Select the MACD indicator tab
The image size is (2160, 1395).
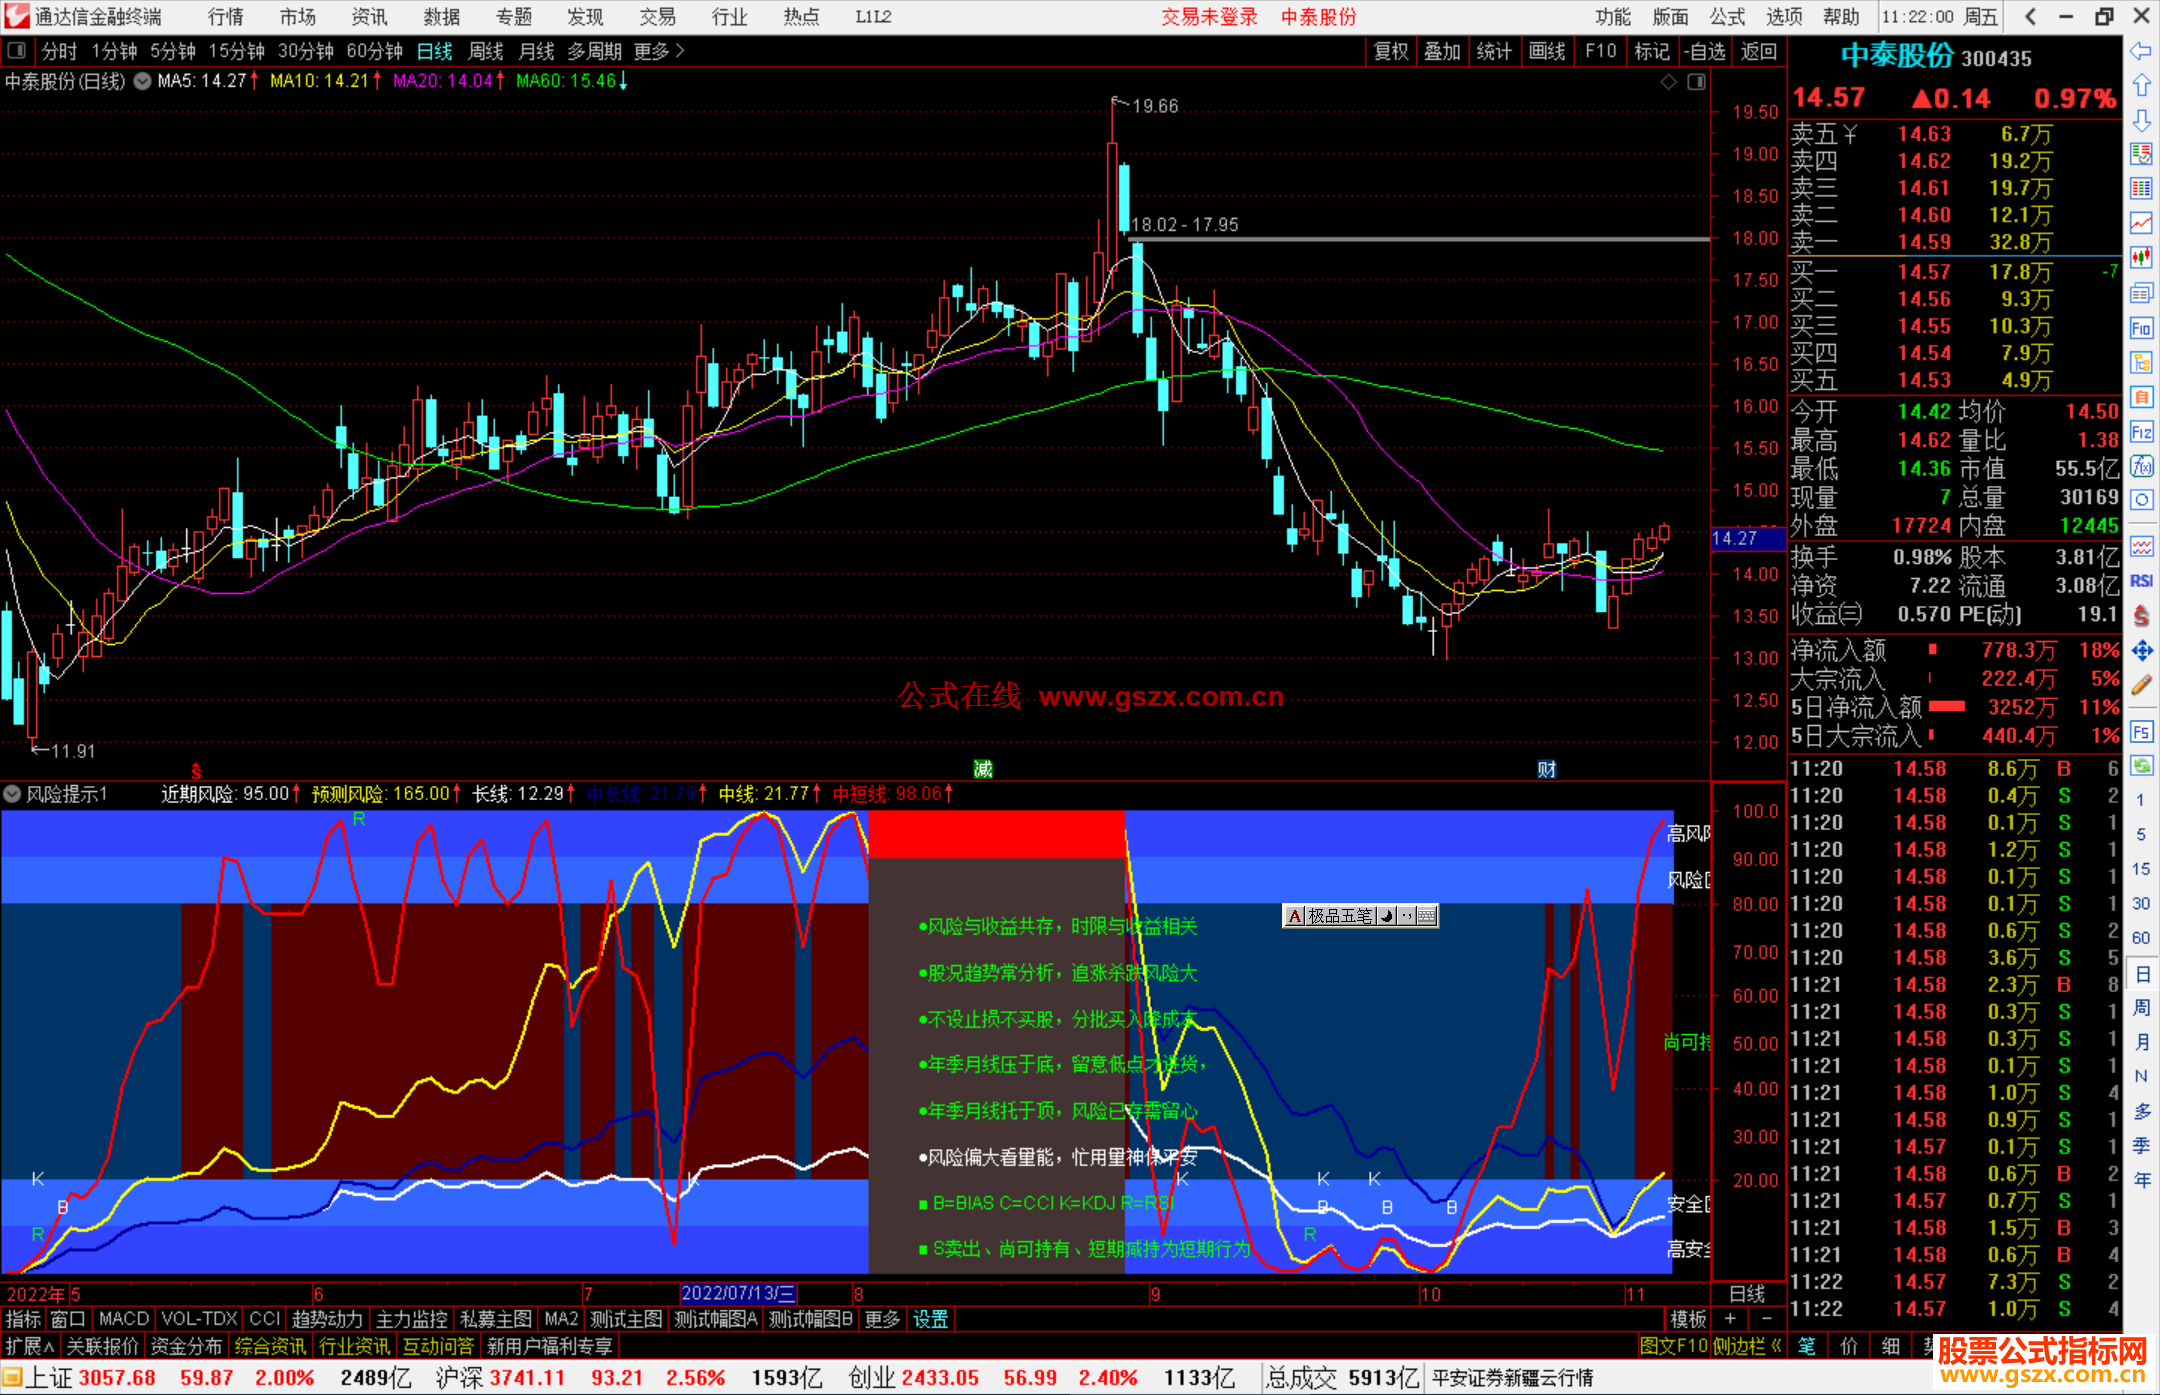click(x=124, y=1319)
